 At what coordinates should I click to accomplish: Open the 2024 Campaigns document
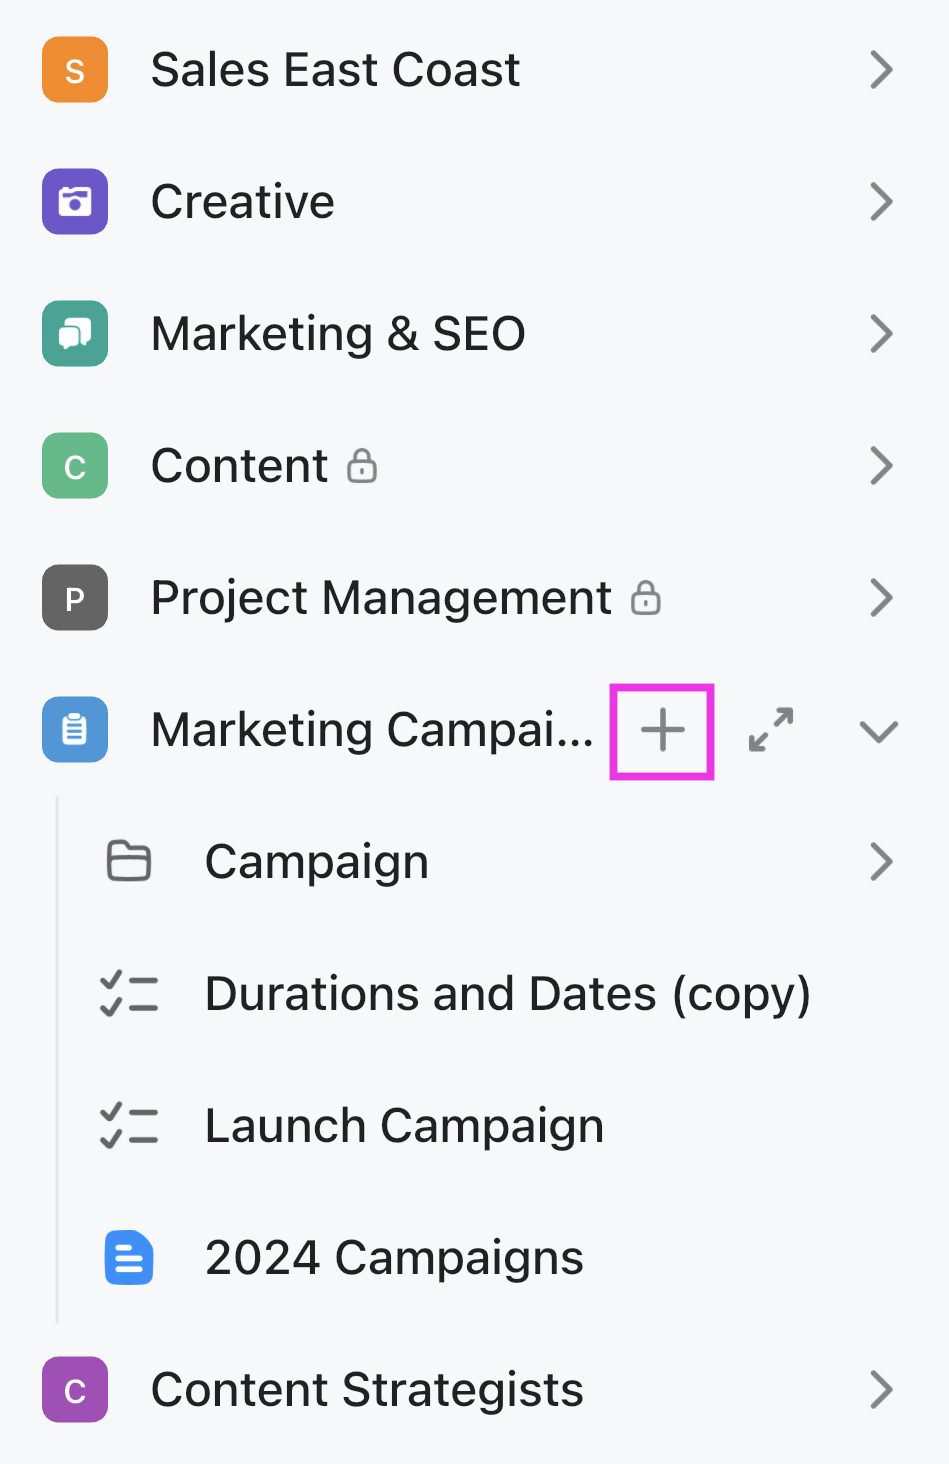coord(393,1257)
